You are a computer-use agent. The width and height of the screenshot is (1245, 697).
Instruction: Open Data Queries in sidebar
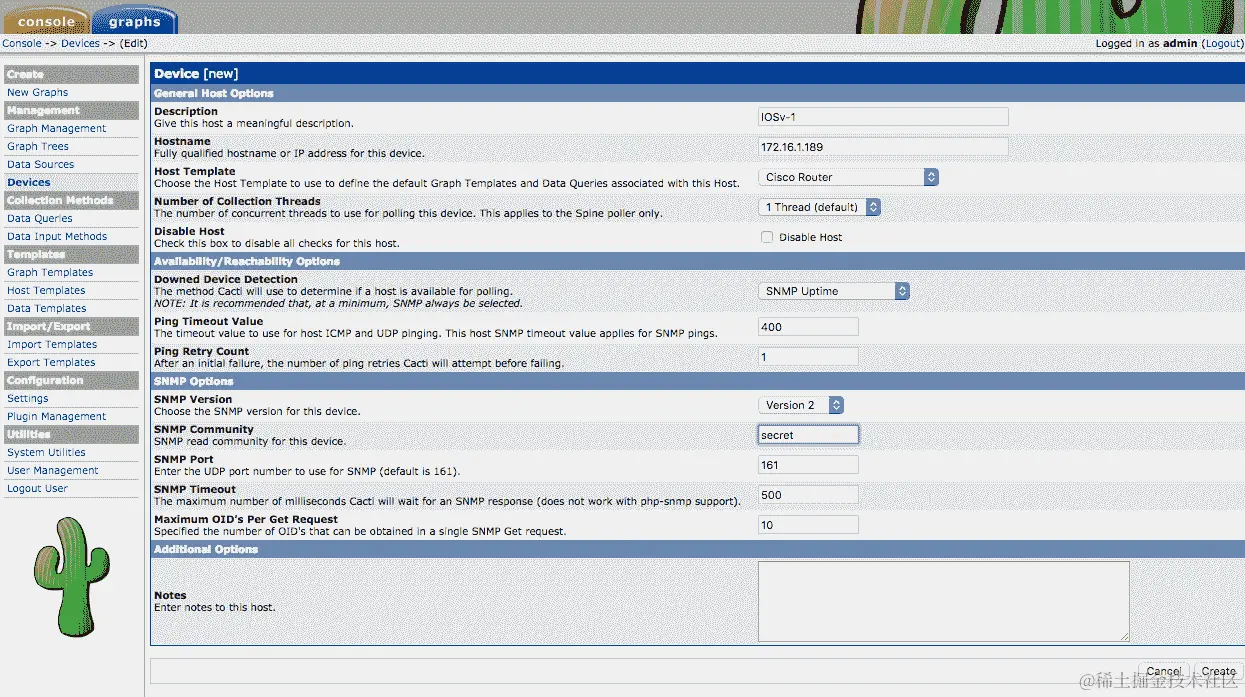coord(40,218)
